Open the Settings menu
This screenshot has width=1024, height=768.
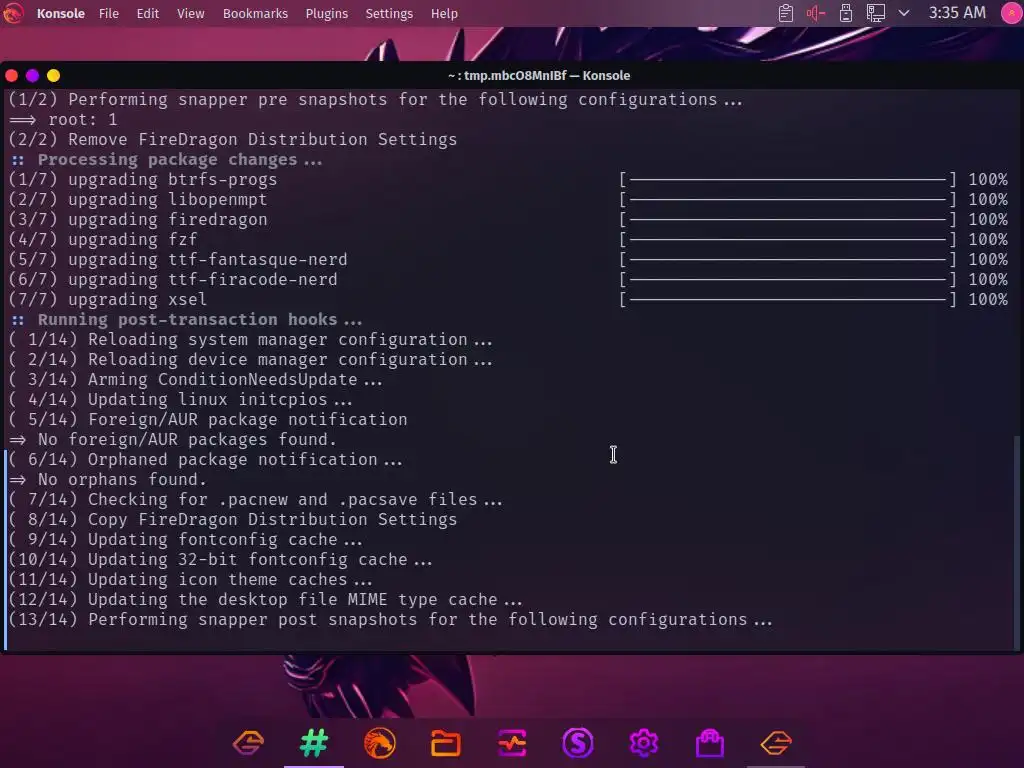[389, 14]
